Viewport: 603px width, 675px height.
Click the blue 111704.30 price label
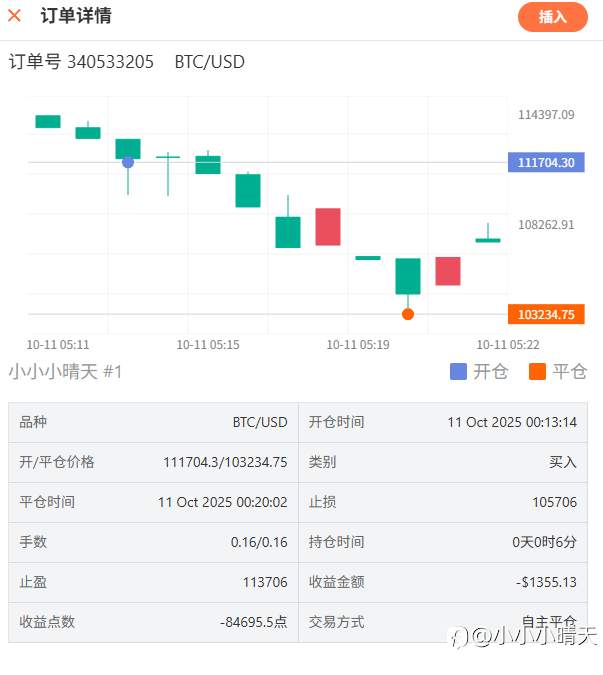546,163
